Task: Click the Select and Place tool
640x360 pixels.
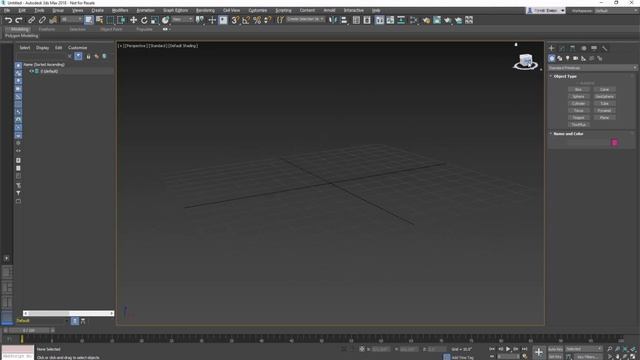Action: point(165,20)
